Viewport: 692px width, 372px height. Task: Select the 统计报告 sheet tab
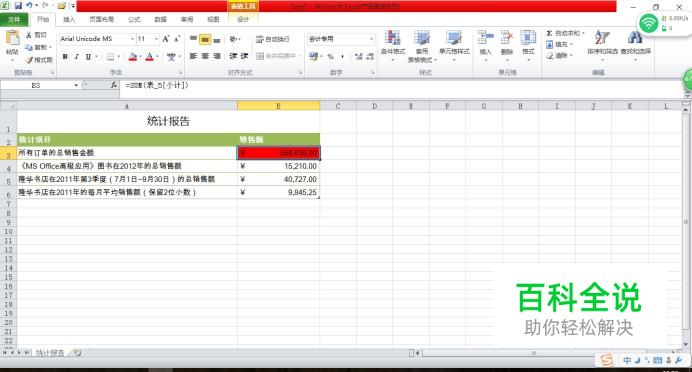tap(50, 353)
